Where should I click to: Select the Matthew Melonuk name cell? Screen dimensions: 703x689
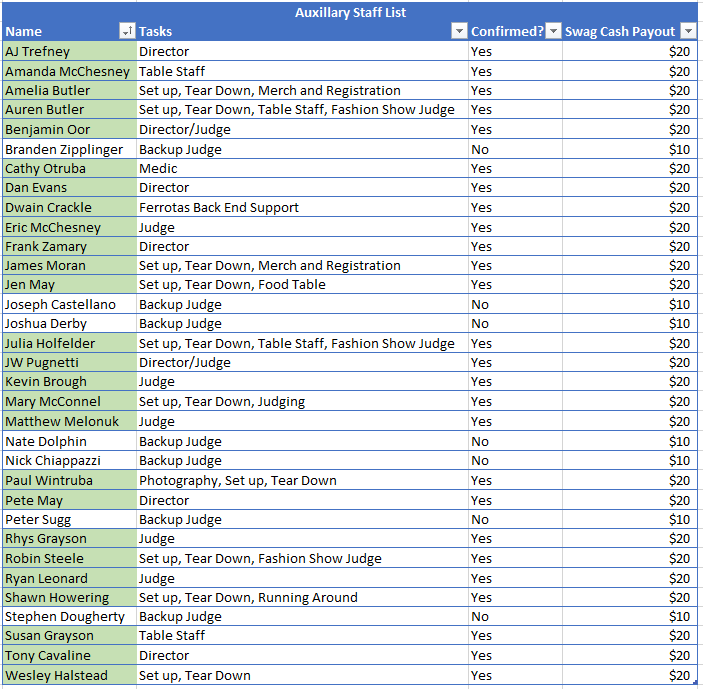click(69, 421)
